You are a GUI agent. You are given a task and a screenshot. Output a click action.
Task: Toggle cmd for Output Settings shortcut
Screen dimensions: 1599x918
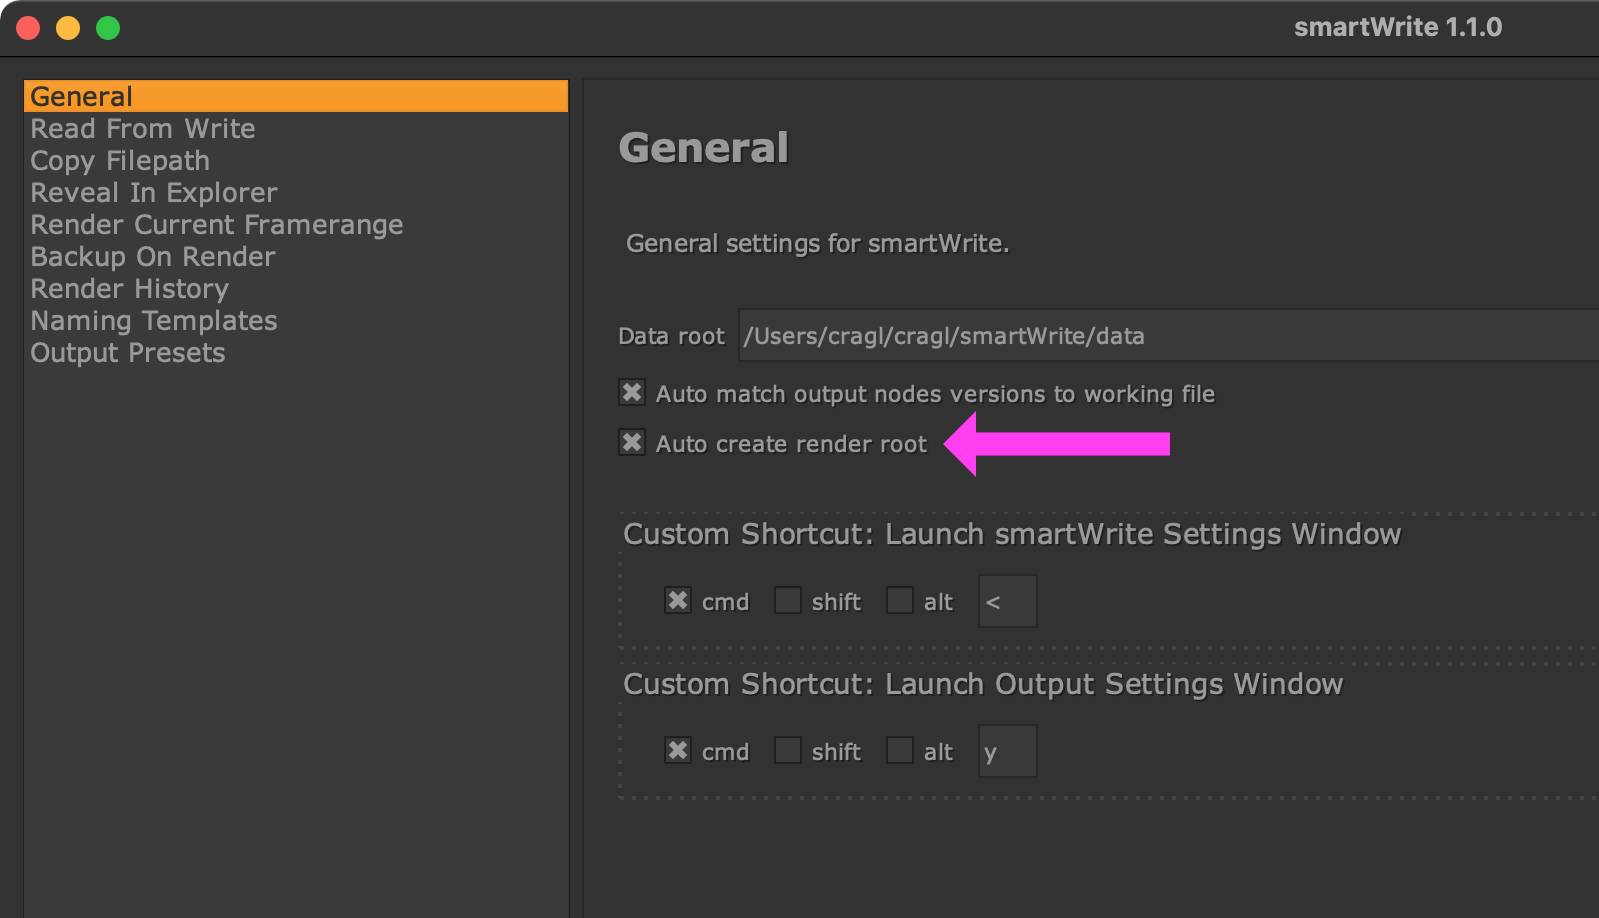tap(678, 750)
